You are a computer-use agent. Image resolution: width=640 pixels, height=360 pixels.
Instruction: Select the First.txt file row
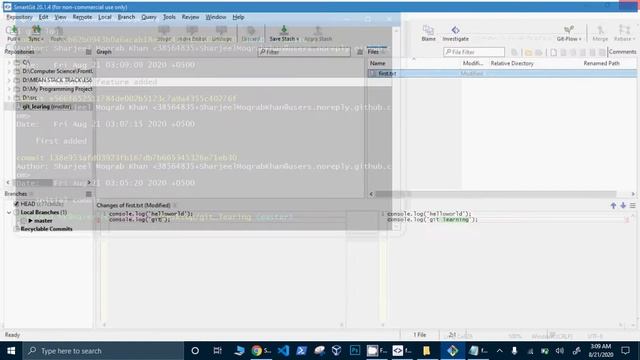(502, 73)
